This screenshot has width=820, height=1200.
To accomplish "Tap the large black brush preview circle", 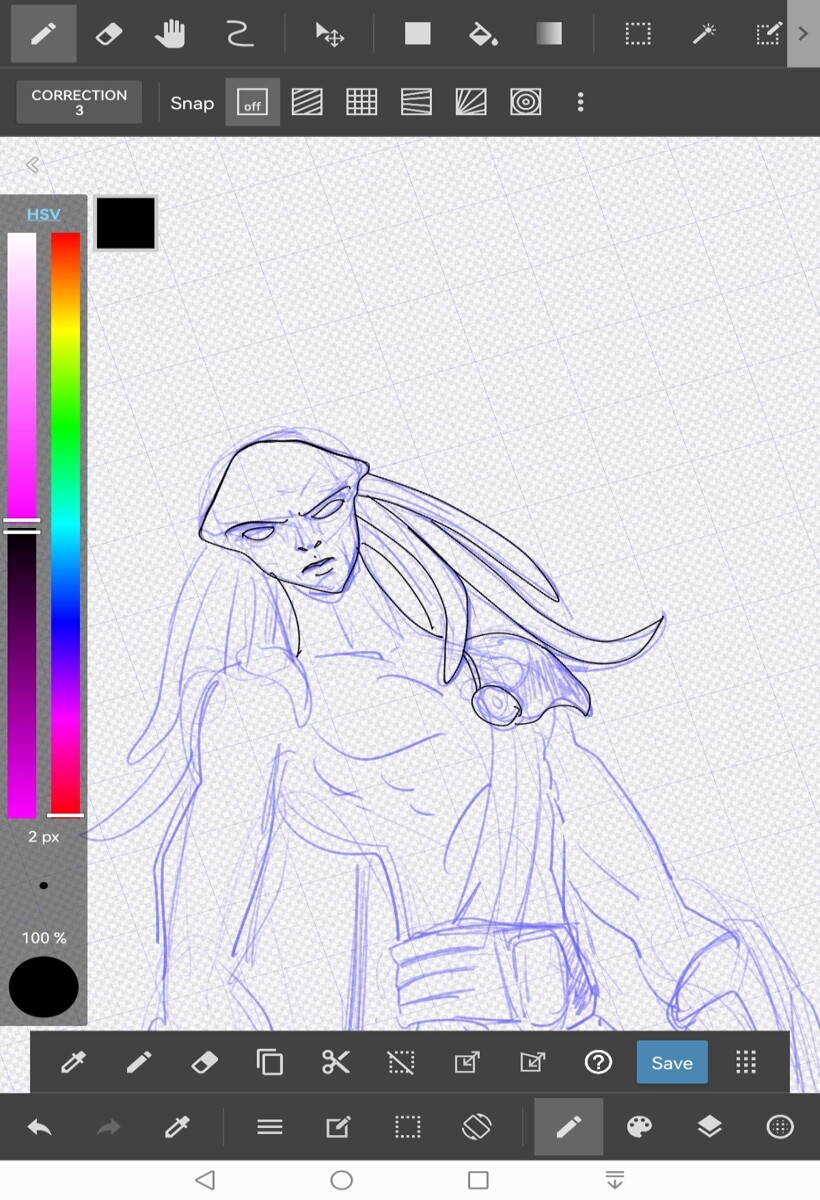I will [44, 987].
